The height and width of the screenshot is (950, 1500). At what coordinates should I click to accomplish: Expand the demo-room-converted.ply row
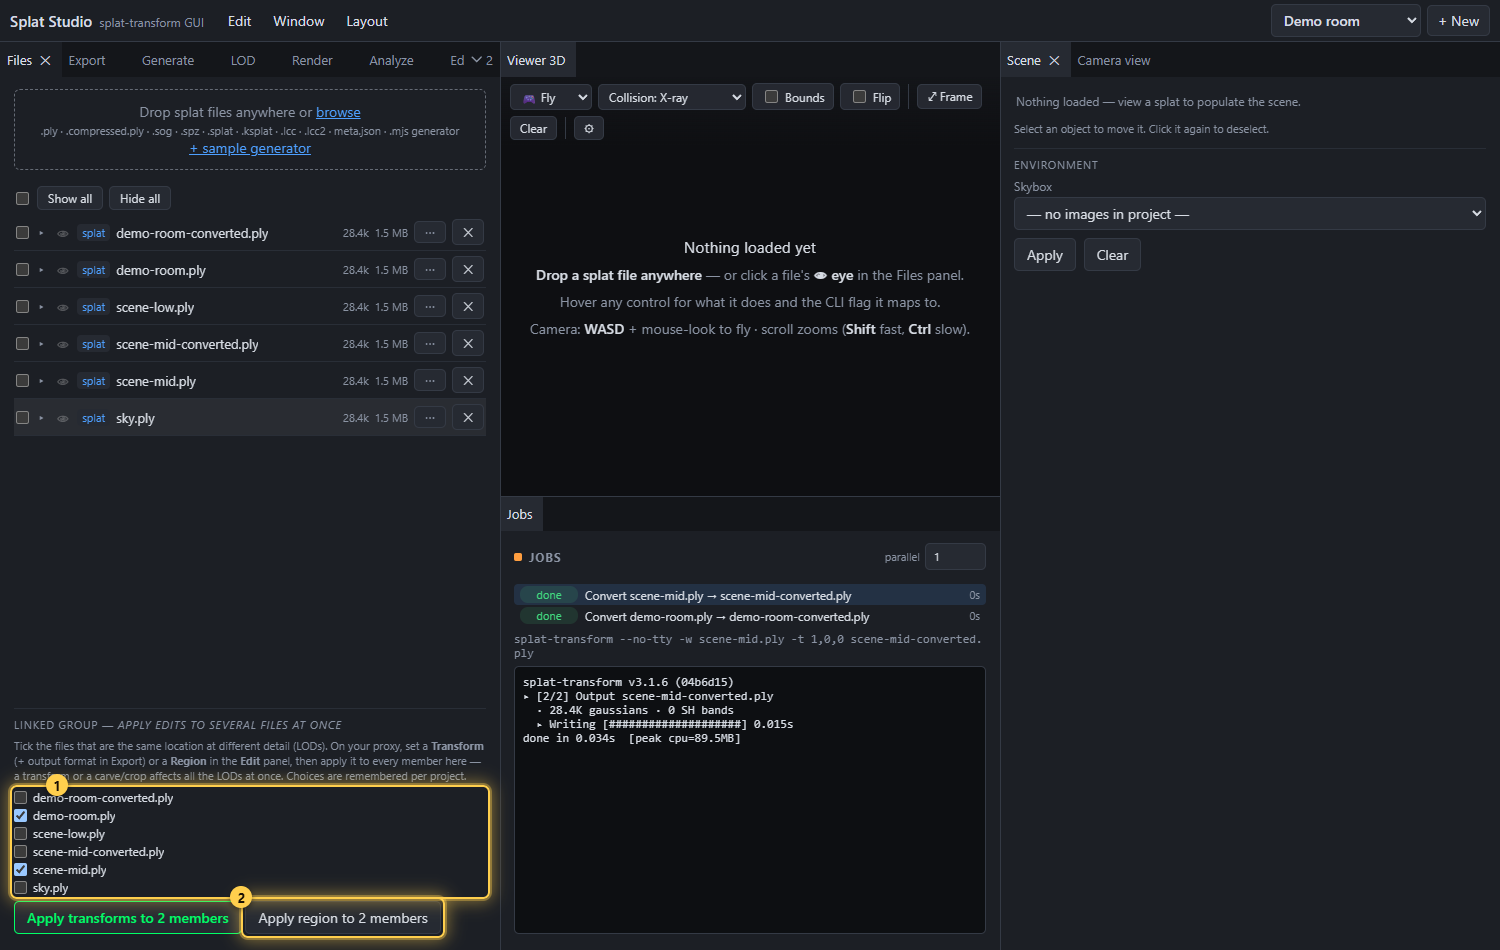41,234
